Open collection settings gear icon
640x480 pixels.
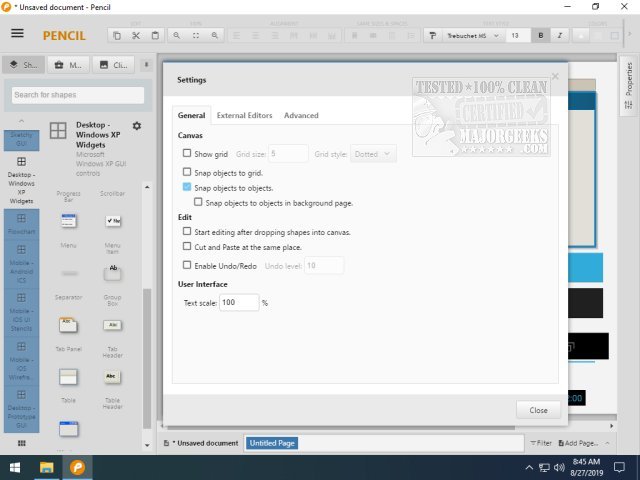(137, 126)
